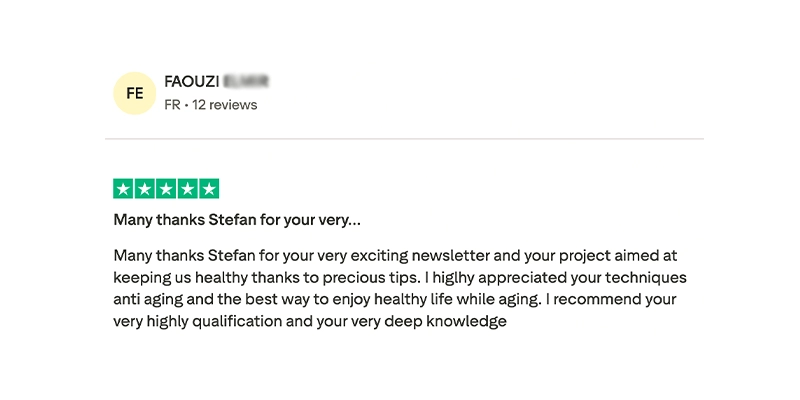Open the FAOUZI reviewer profile name
This screenshot has width=800, height=400.
[191, 81]
